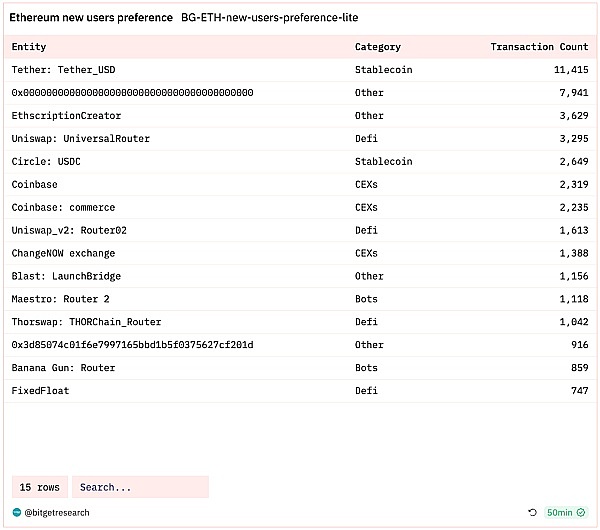Click the refresh query icon
This screenshot has width=600, height=530.
[x=532, y=512]
